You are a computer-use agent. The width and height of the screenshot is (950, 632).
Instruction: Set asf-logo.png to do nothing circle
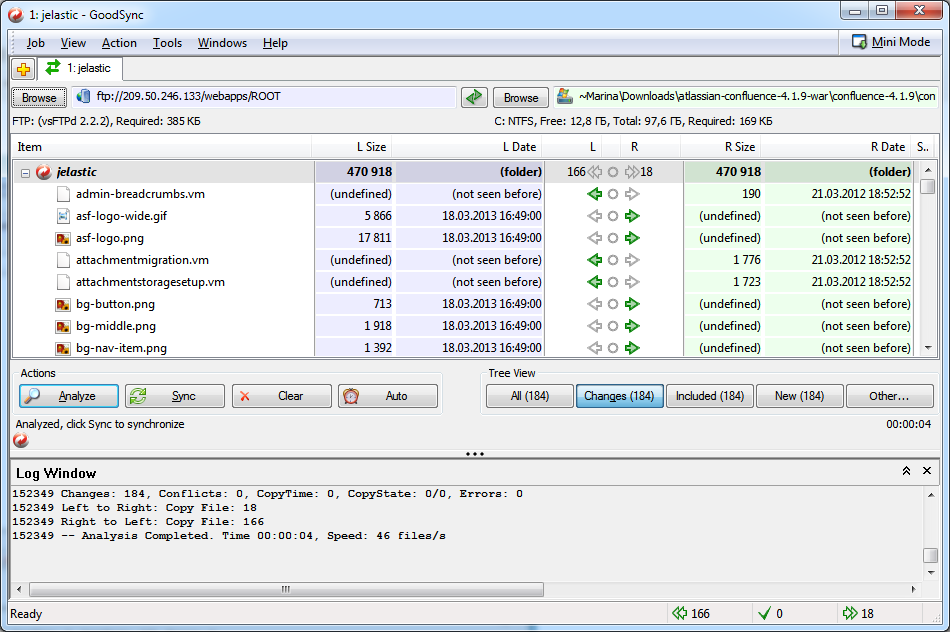pos(613,238)
